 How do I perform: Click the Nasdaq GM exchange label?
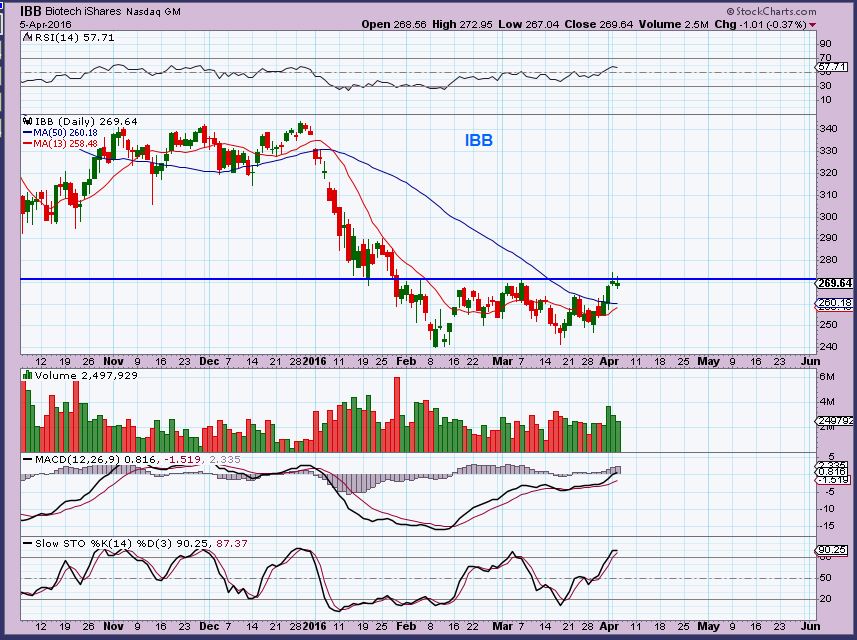(152, 11)
